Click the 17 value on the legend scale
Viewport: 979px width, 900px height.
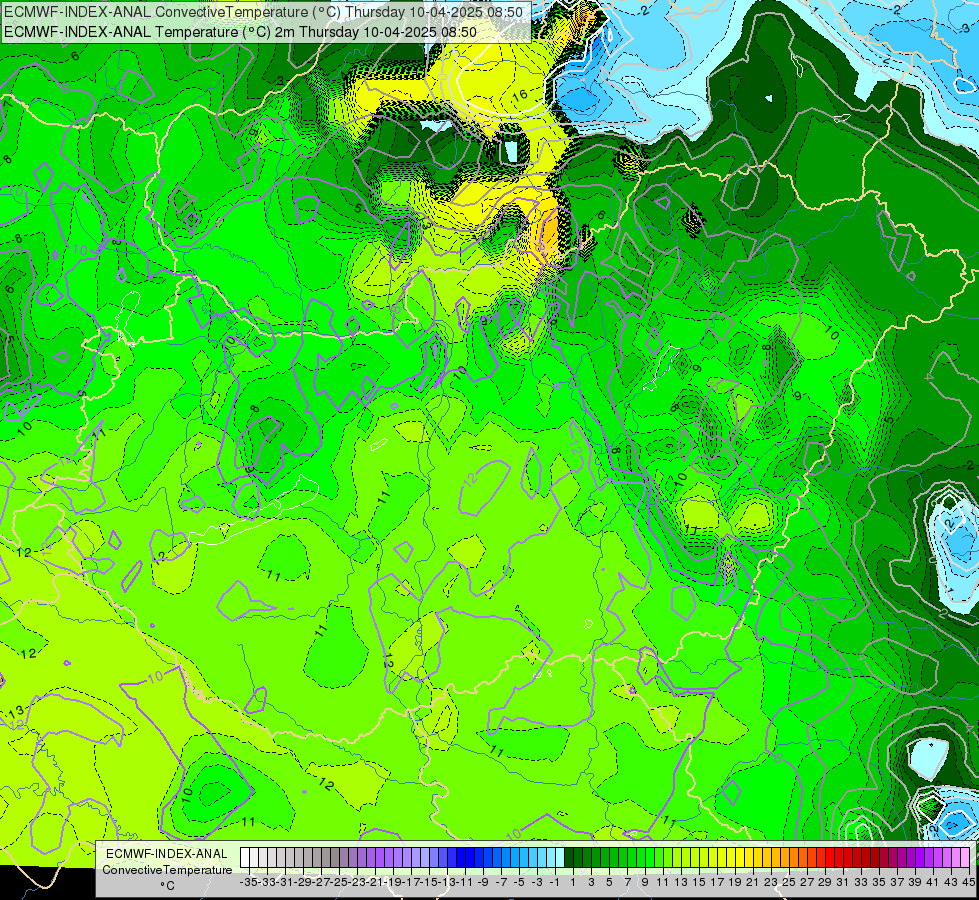click(x=717, y=882)
